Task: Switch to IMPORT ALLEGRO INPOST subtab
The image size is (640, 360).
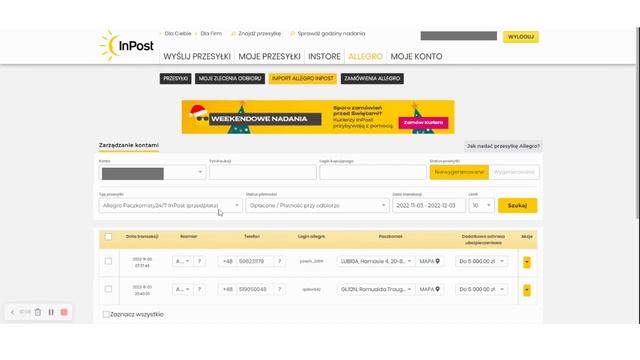Action: coord(302,78)
